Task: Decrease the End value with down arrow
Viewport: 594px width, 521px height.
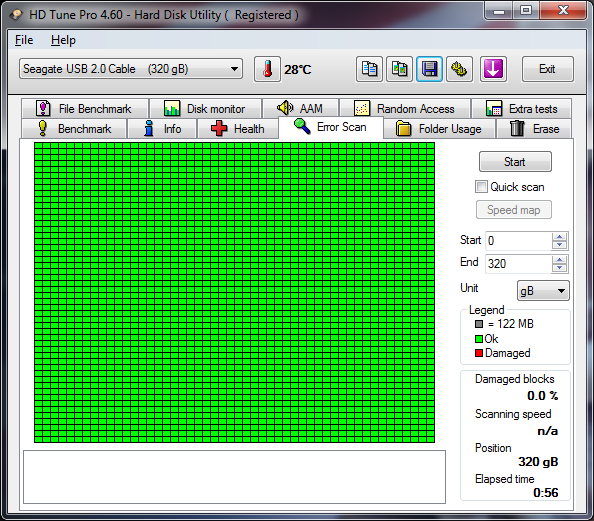Action: click(x=560, y=268)
